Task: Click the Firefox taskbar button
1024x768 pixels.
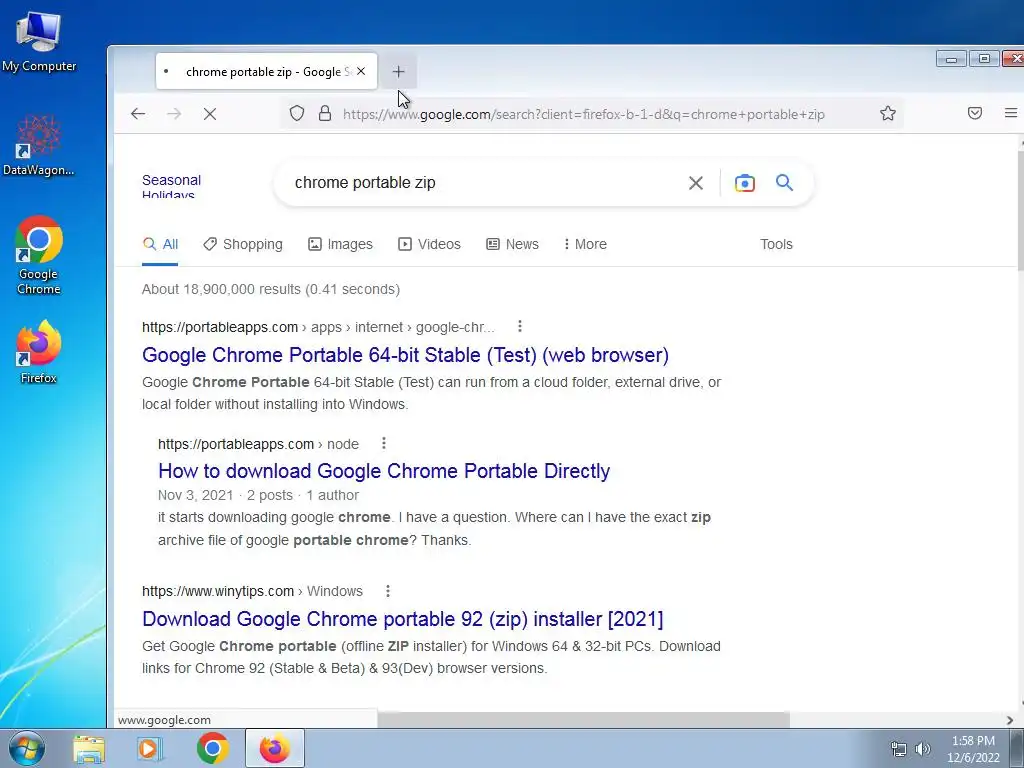Action: pyautogui.click(x=274, y=748)
